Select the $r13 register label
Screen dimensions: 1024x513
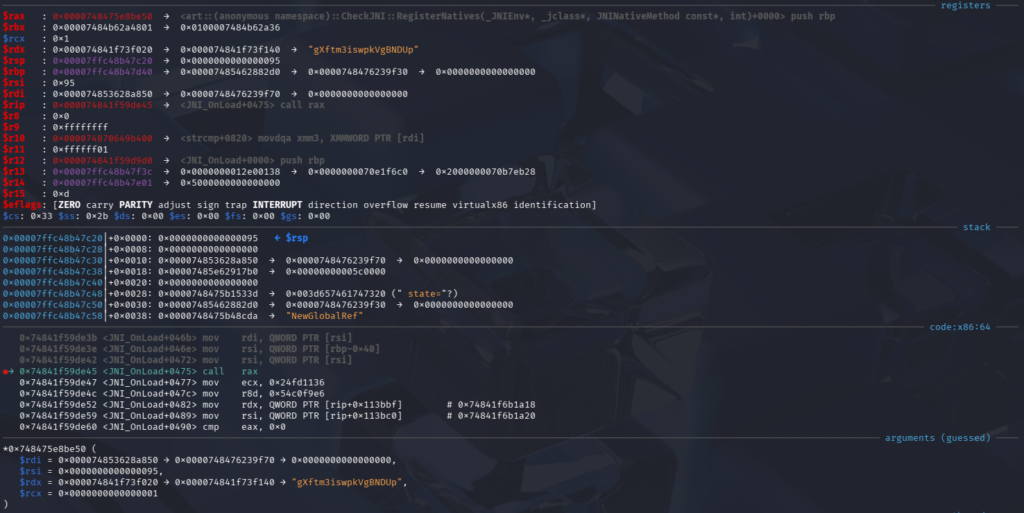tap(14, 172)
